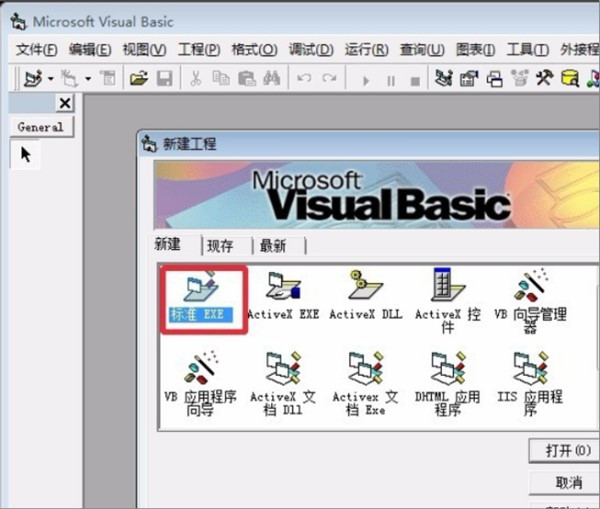
Task: Switch to the 现存 tab
Action: (x=220, y=246)
